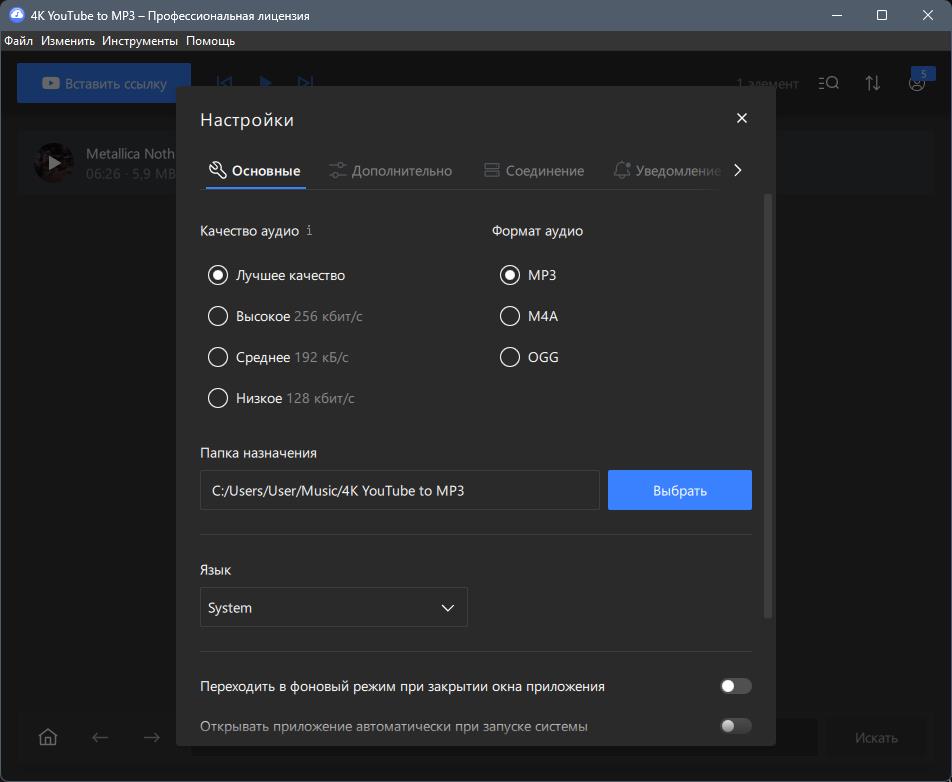Open the Помощь menu

(x=210, y=41)
